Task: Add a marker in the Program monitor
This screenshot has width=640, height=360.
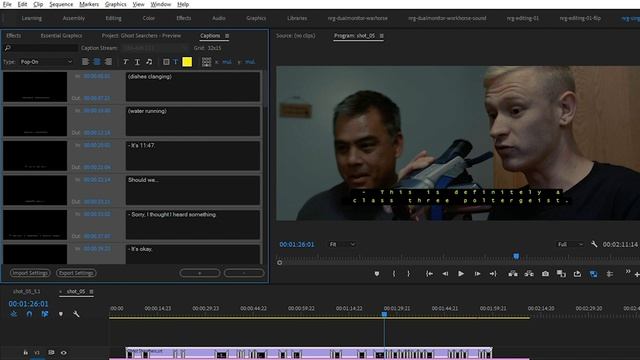Action: point(377,274)
